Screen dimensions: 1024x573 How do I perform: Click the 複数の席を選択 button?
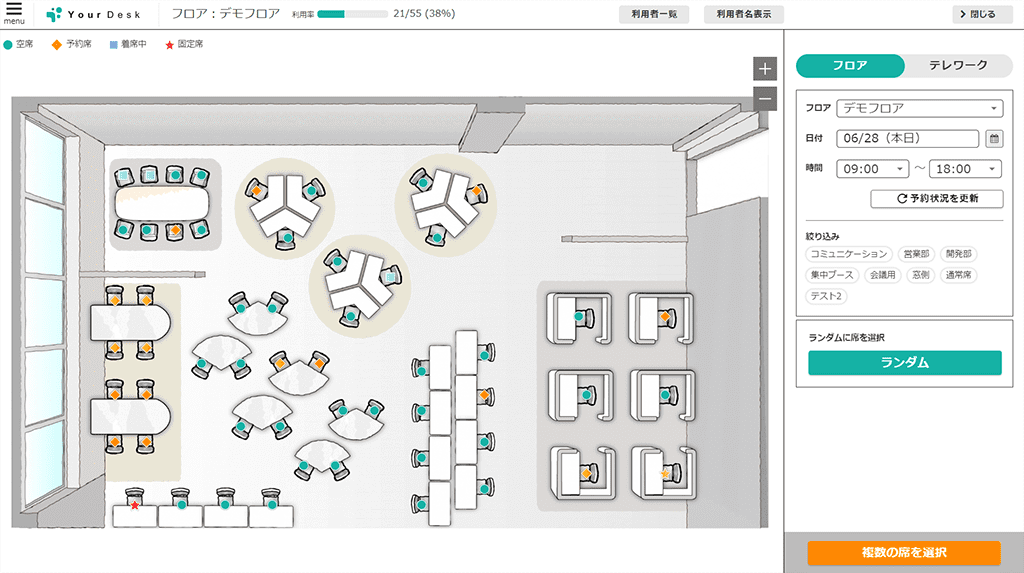pos(903,553)
